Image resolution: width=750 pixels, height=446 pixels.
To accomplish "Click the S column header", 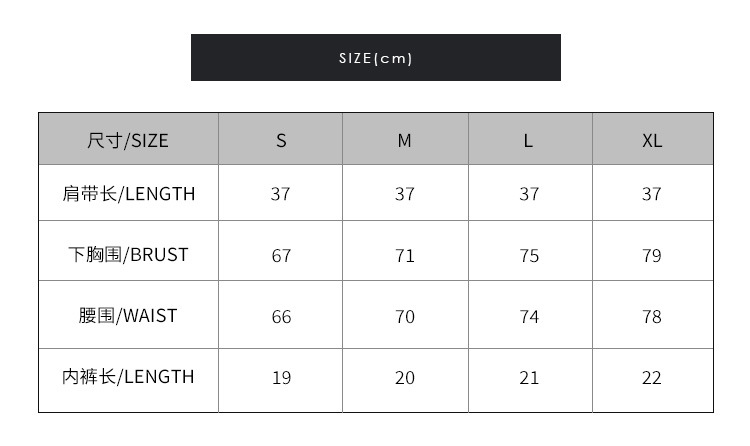I will [281, 140].
